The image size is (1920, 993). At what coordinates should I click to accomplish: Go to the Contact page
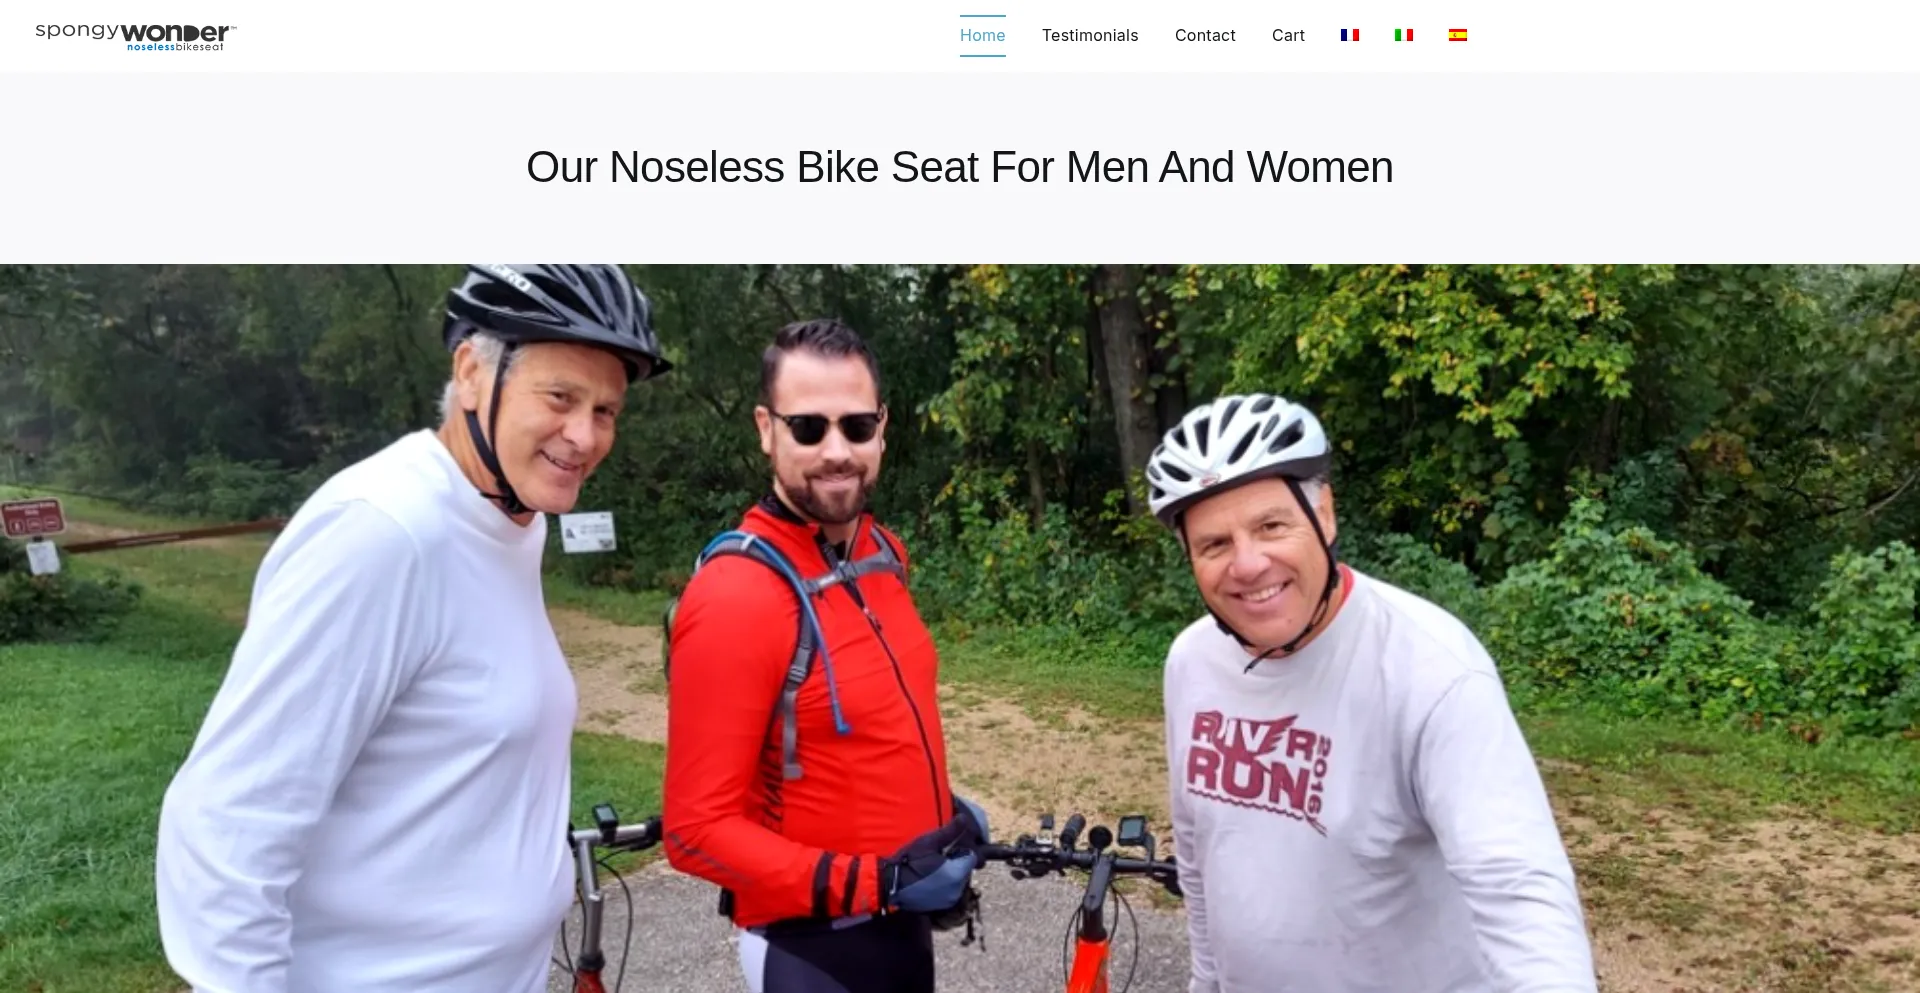pyautogui.click(x=1205, y=36)
